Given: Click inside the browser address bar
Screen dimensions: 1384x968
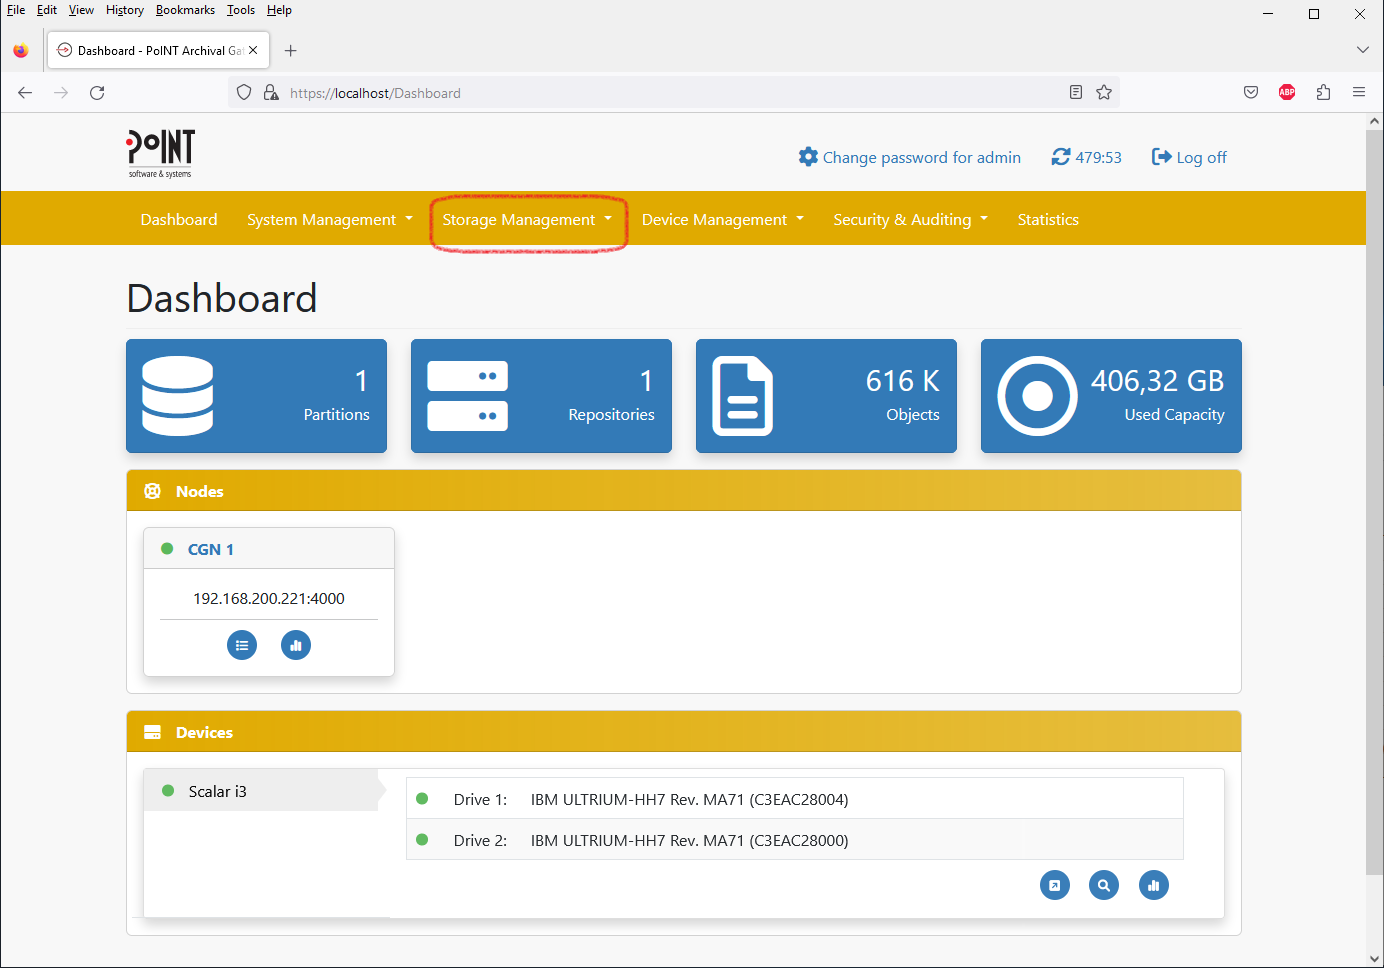Looking at the screenshot, I should tap(600, 92).
